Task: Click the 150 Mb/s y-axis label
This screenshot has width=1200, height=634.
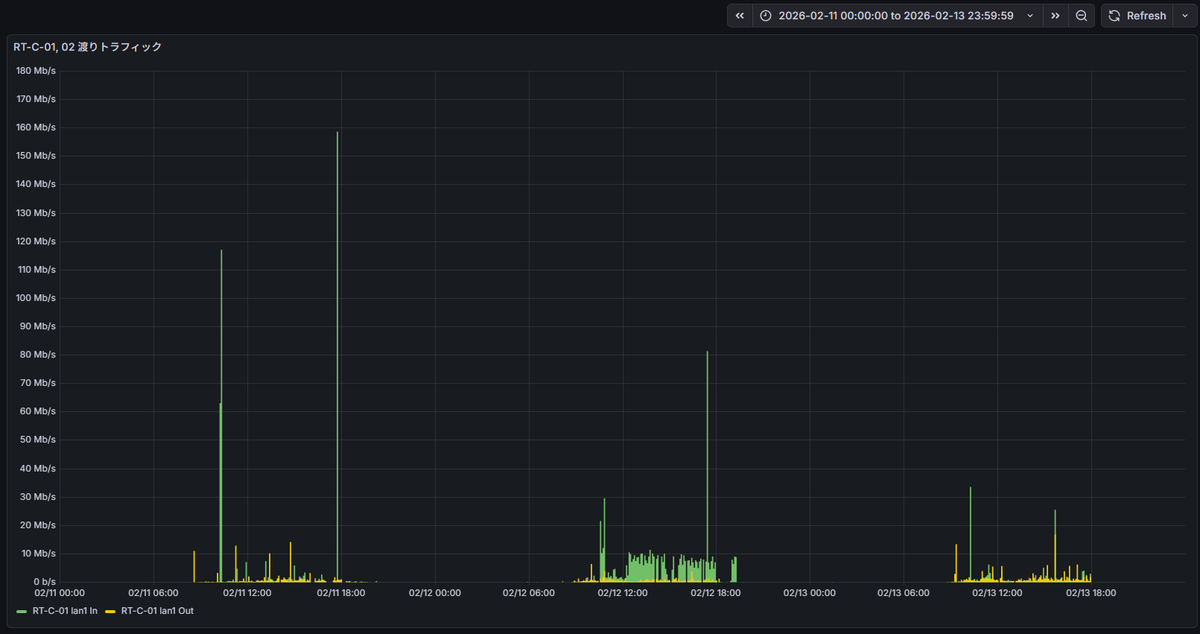Action: [36, 156]
